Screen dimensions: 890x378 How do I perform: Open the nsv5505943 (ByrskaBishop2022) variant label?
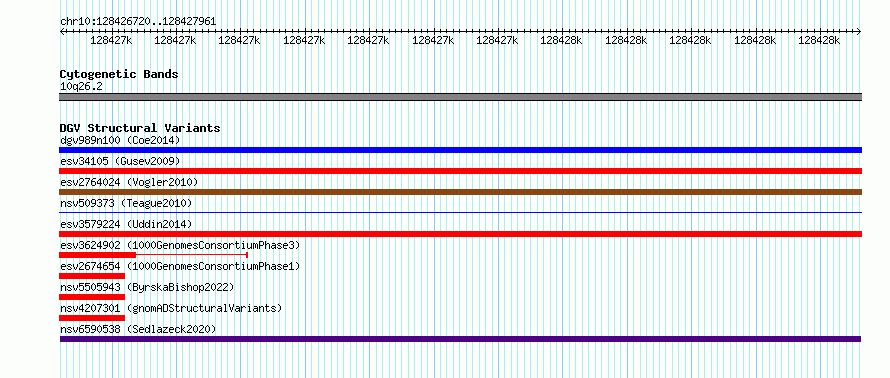[147, 287]
